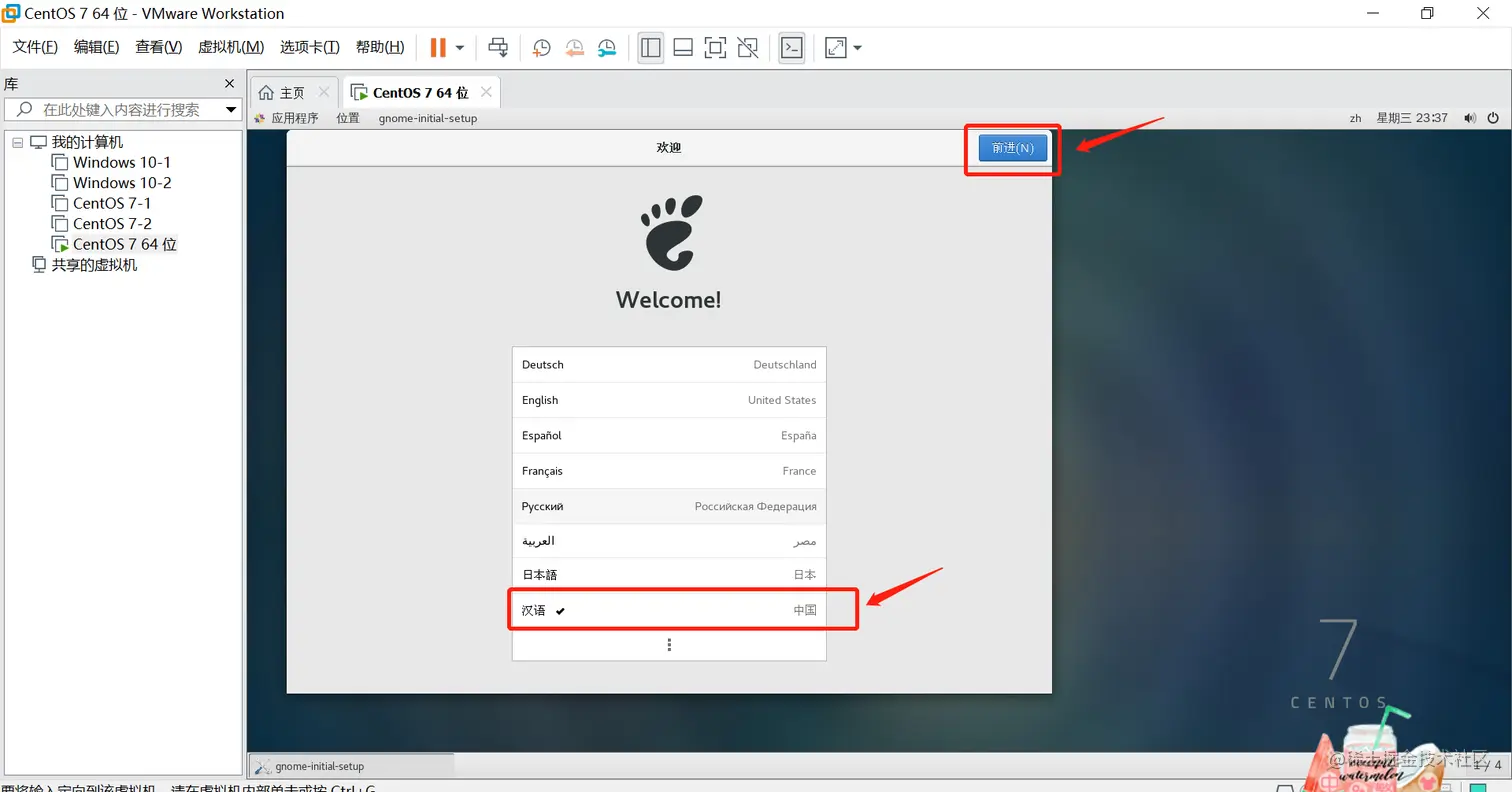
Task: Open the 帮助(H) menu
Action: 380,47
